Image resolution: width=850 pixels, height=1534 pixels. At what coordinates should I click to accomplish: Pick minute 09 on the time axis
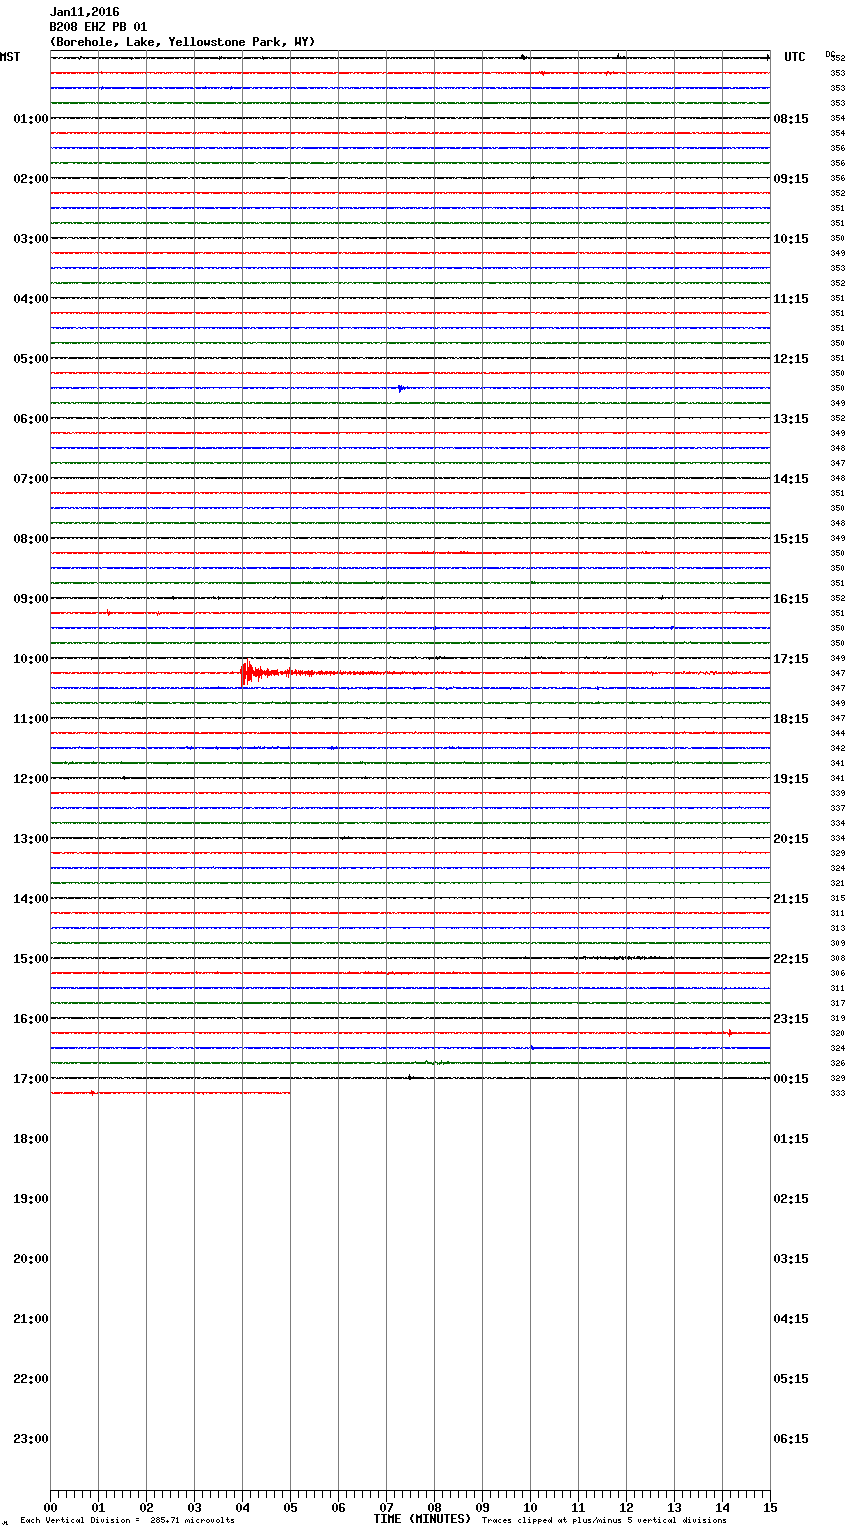482,1508
